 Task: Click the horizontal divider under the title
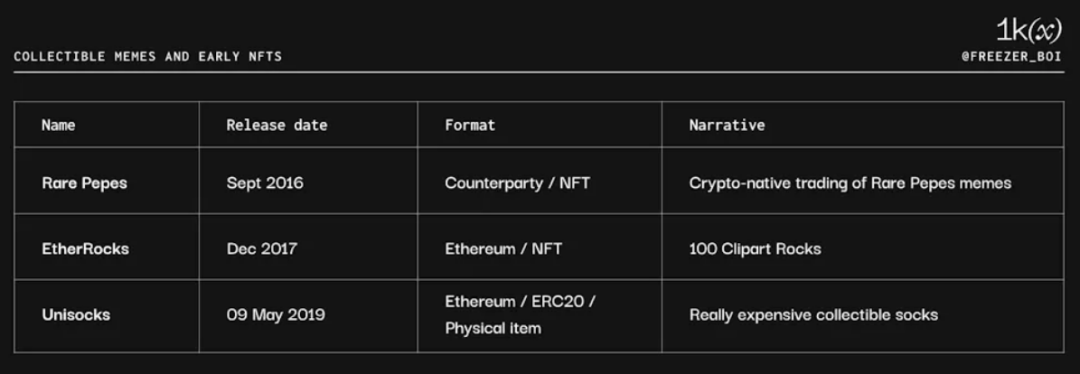click(x=539, y=72)
